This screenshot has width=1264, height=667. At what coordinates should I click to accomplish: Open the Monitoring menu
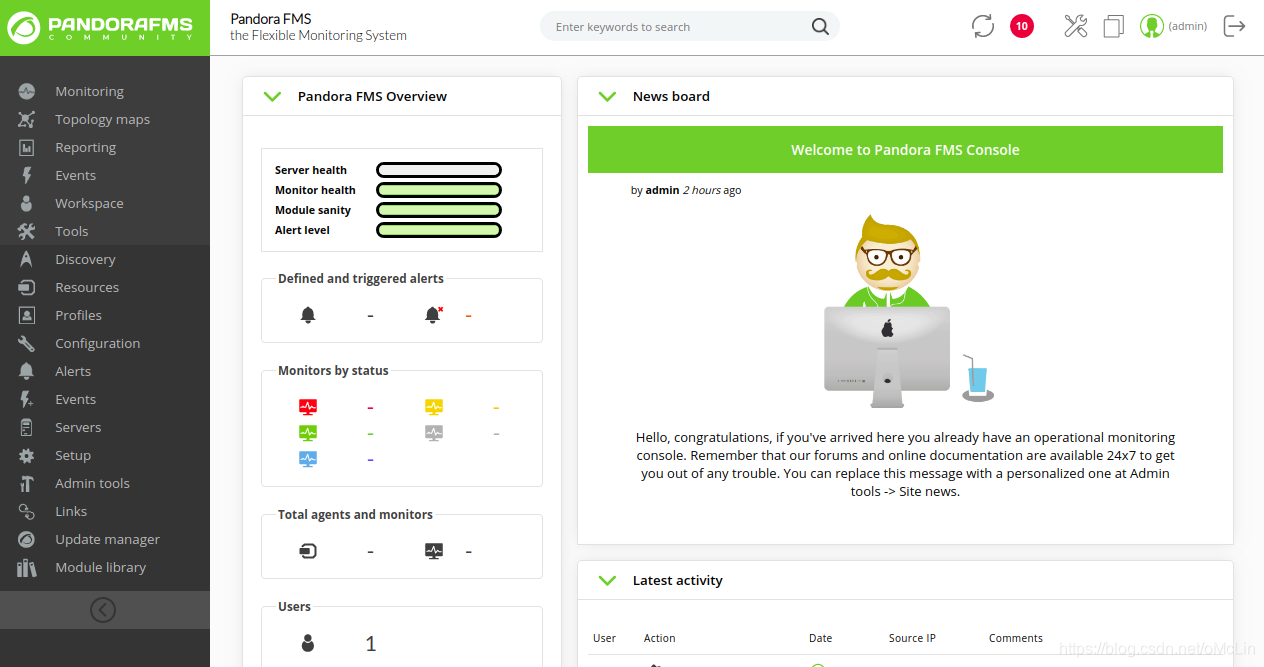[x=90, y=91]
